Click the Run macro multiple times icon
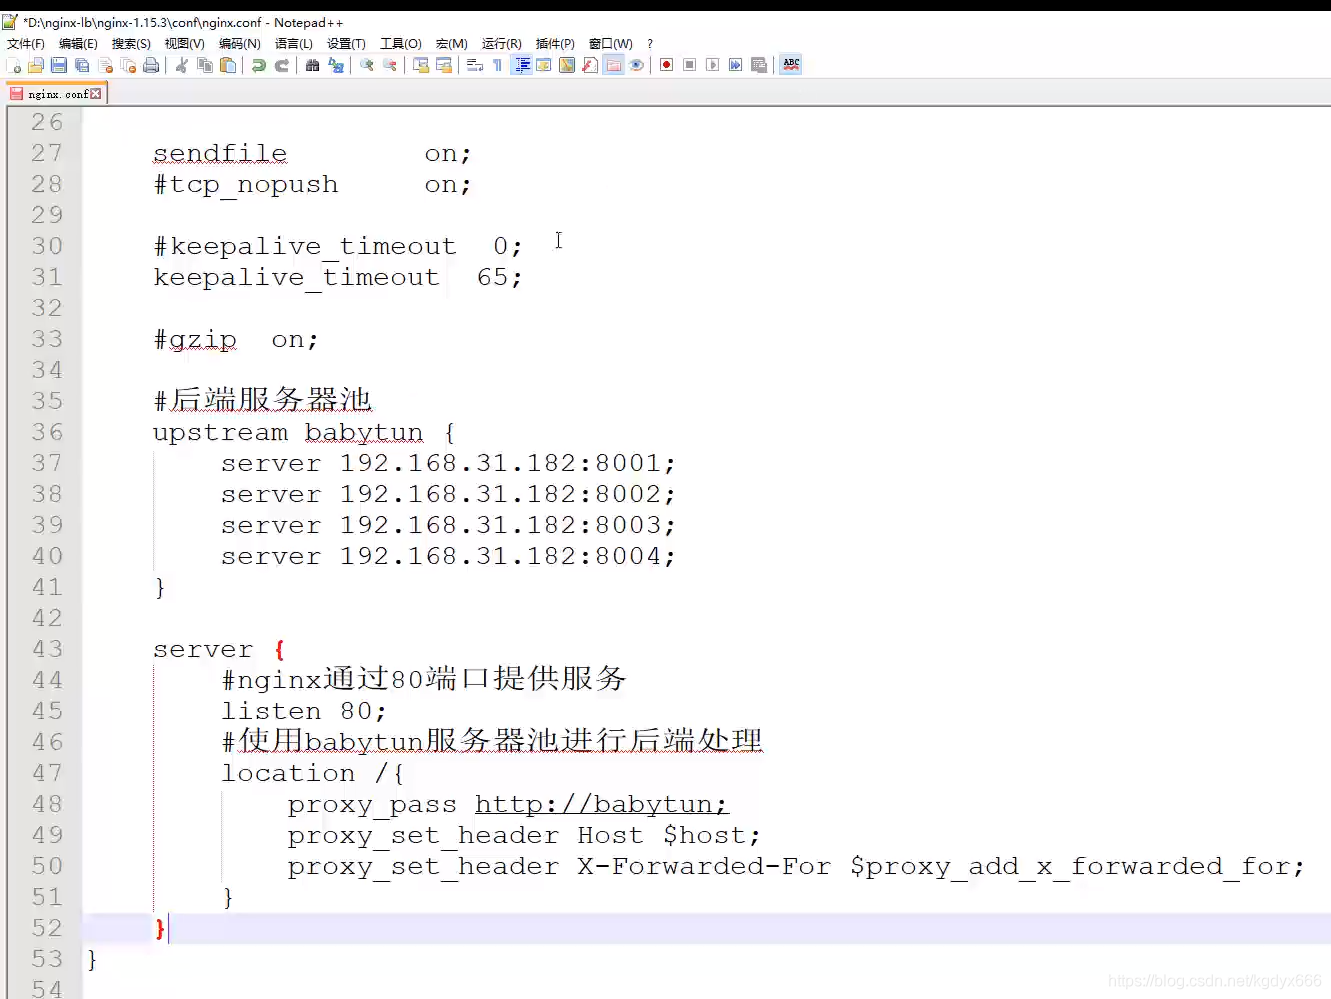The height and width of the screenshot is (999, 1331). tap(735, 65)
